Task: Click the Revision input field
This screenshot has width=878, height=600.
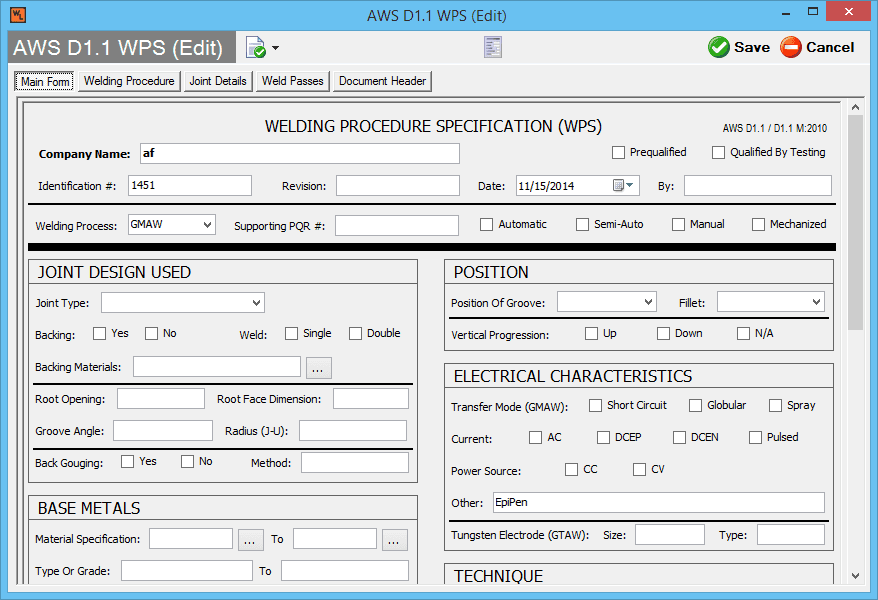Action: point(398,185)
